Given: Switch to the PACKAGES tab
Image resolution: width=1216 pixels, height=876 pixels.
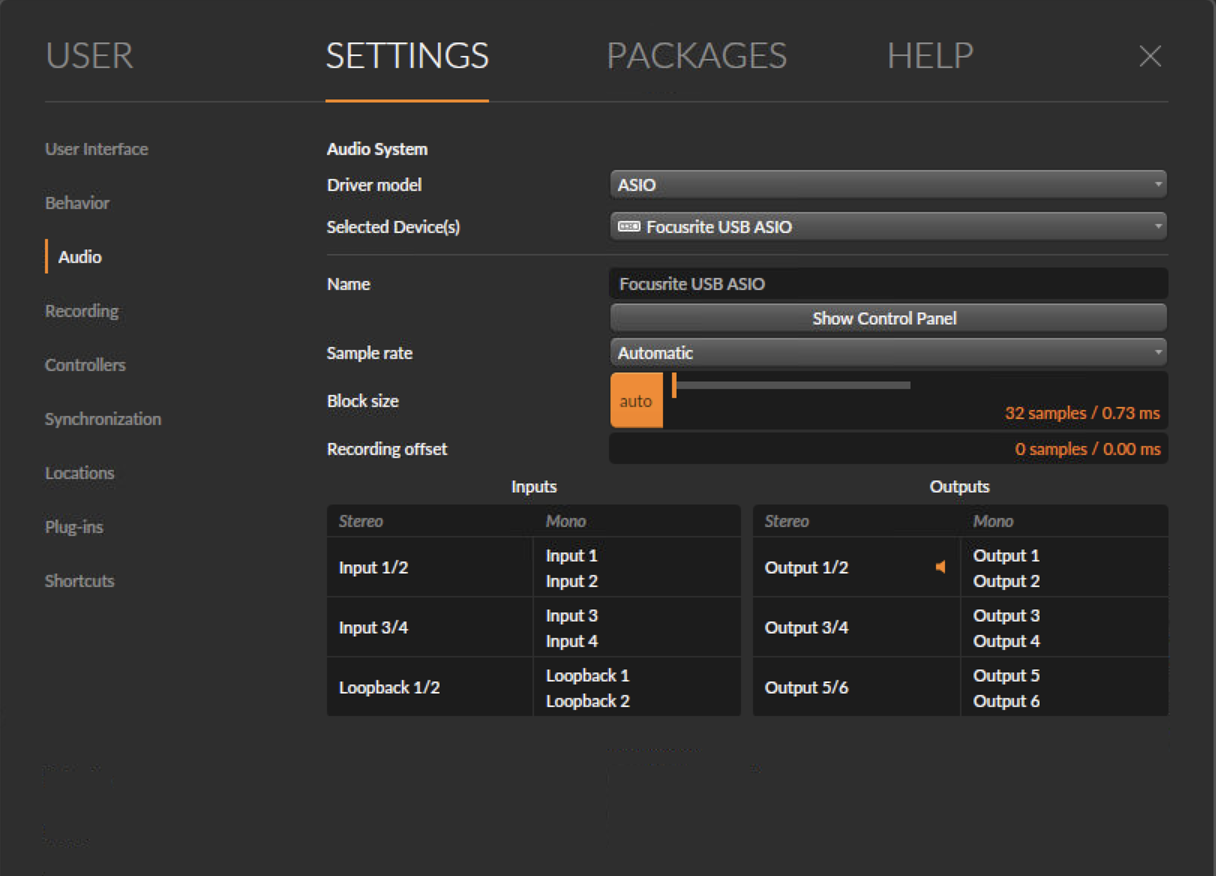Looking at the screenshot, I should coord(696,57).
